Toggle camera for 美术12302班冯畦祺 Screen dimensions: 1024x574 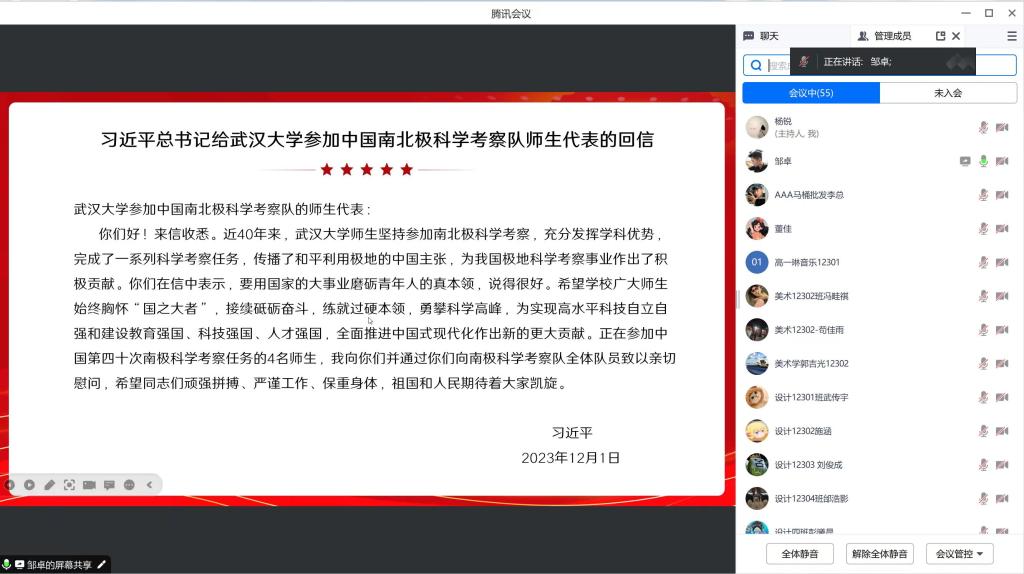pos(1002,296)
